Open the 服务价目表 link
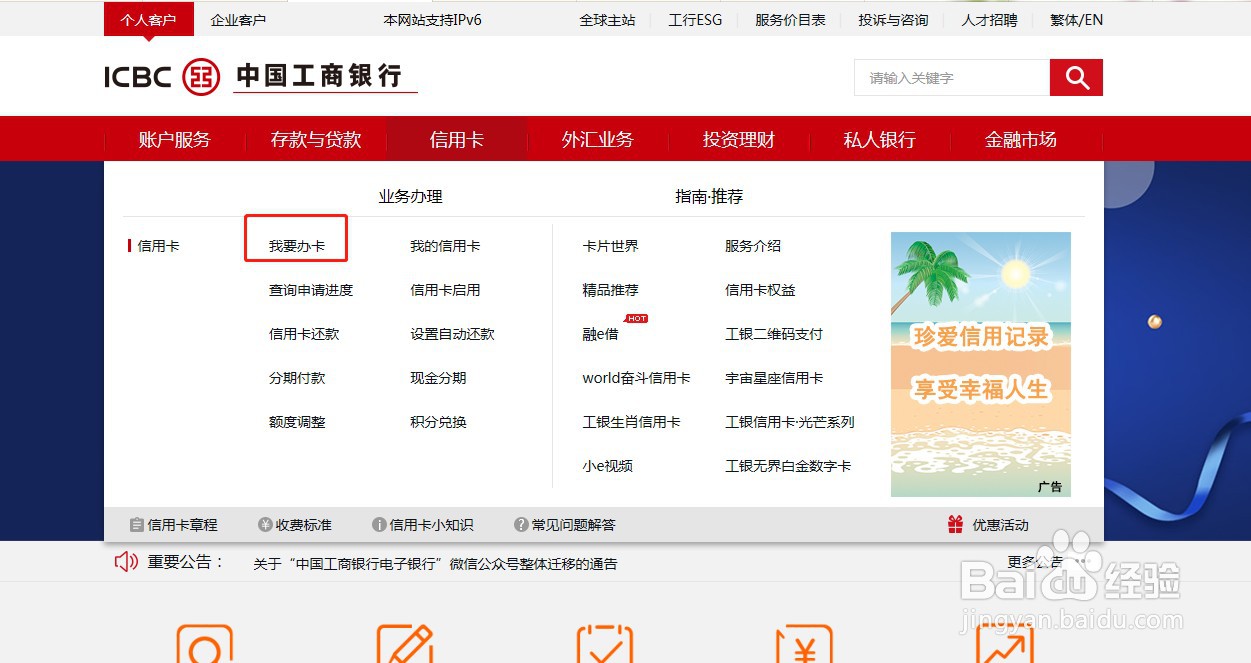Viewport: 1251px width, 663px height. [x=790, y=20]
